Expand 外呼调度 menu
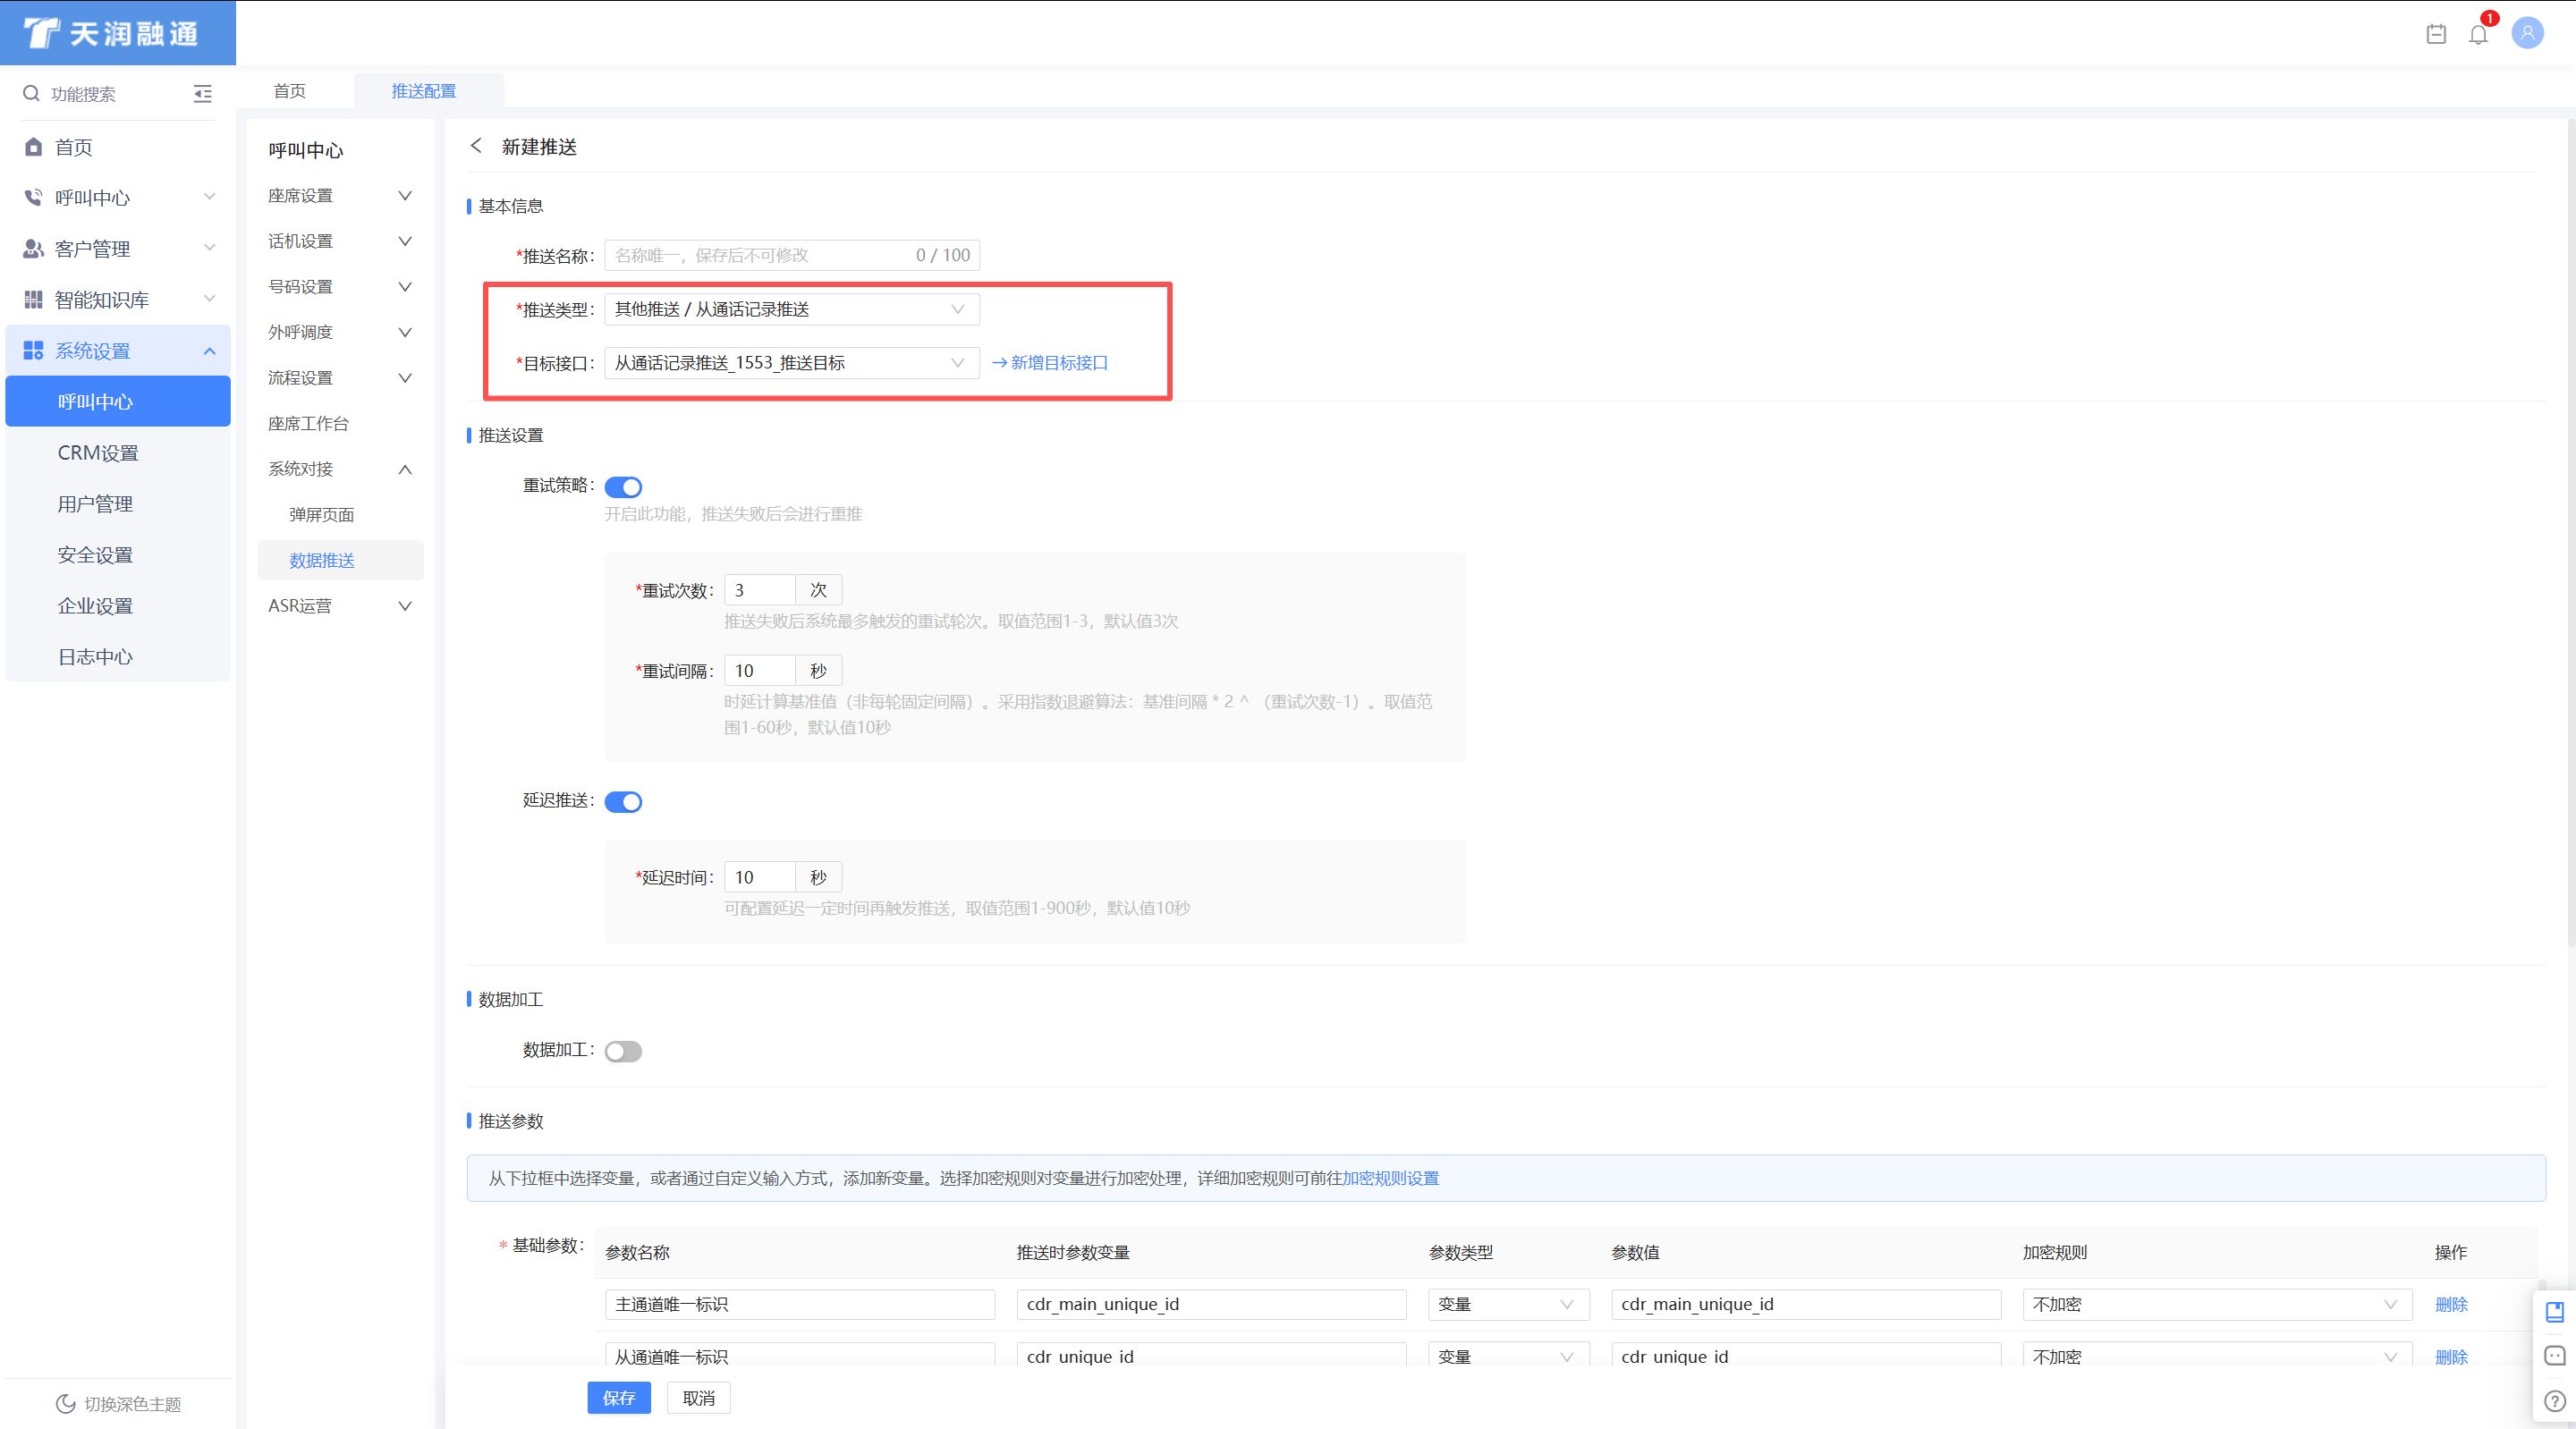This screenshot has width=2576, height=1429. (340, 332)
